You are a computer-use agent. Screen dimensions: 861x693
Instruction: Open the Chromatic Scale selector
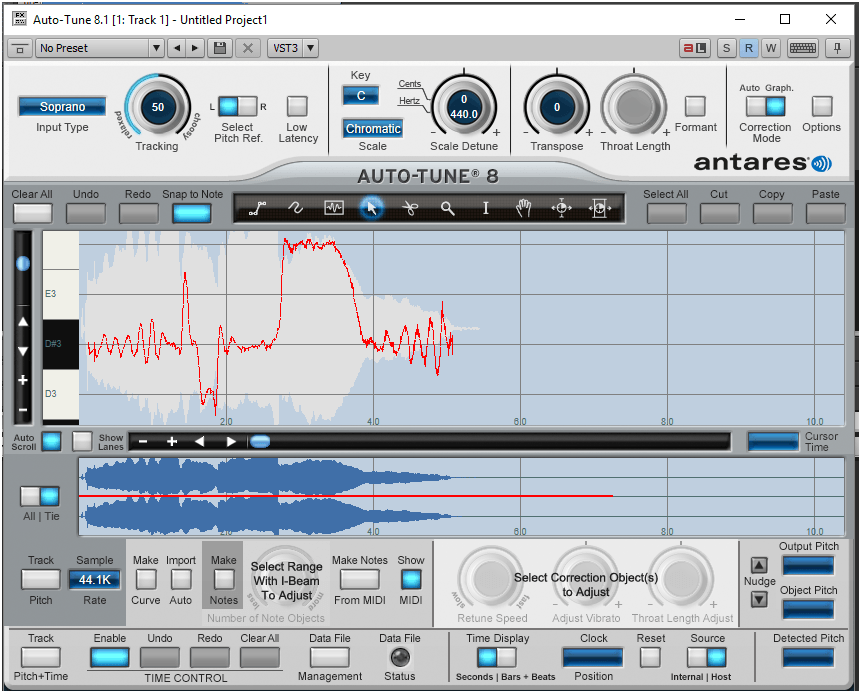pyautogui.click(x=373, y=128)
